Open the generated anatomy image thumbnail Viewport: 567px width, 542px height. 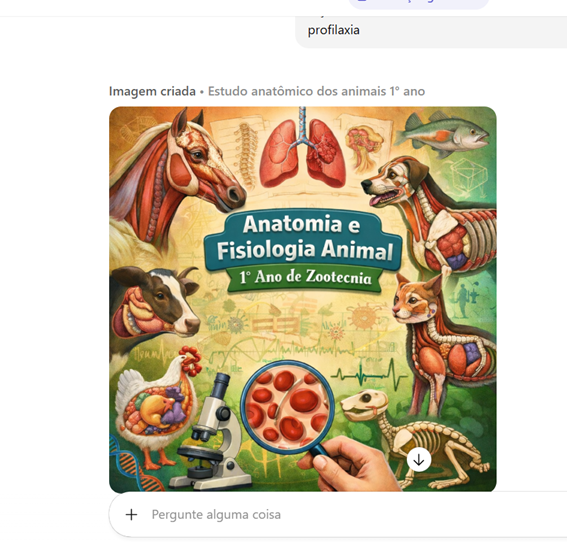tap(303, 299)
